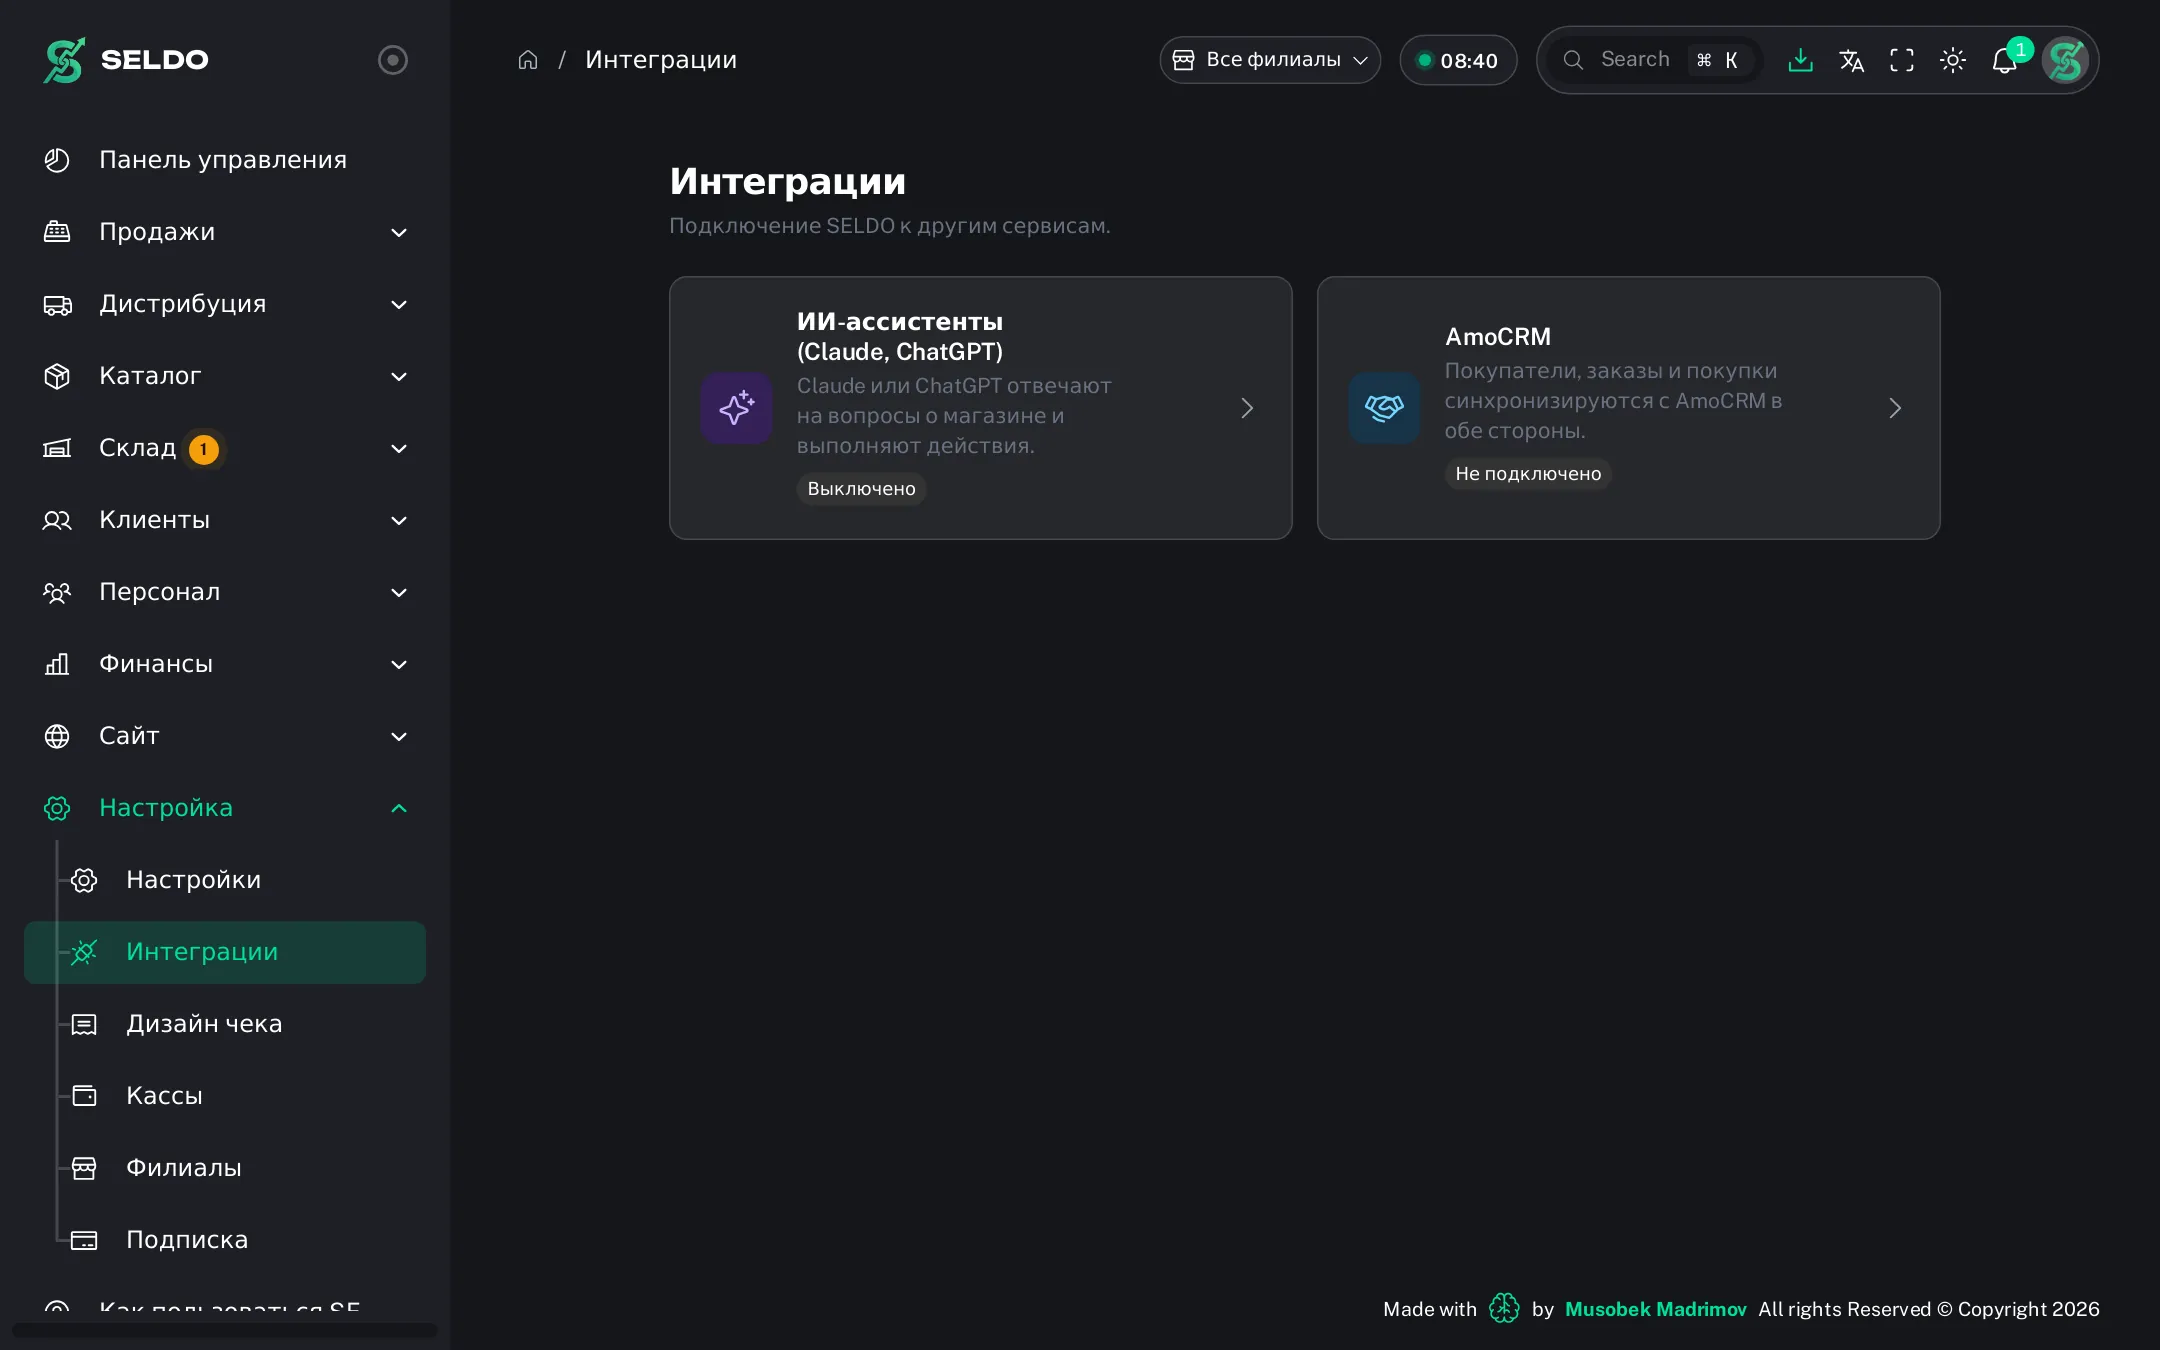This screenshot has width=2160, height=1350.
Task: Open the Musobek Madrimov footer link
Action: click(1655, 1309)
